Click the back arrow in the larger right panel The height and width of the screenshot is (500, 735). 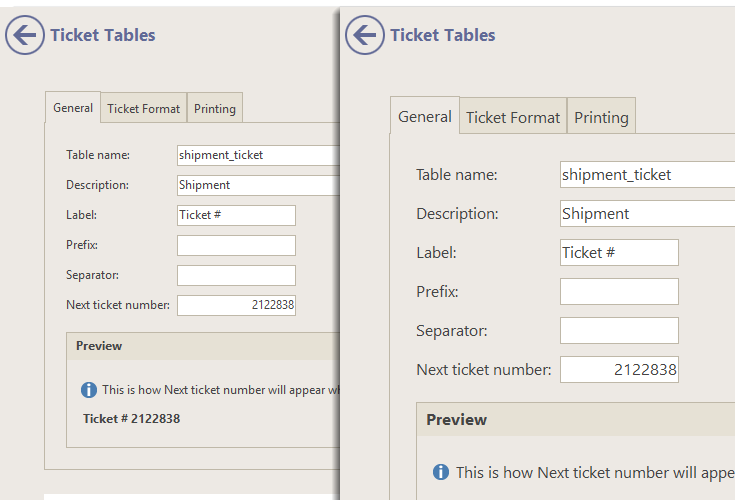365,35
